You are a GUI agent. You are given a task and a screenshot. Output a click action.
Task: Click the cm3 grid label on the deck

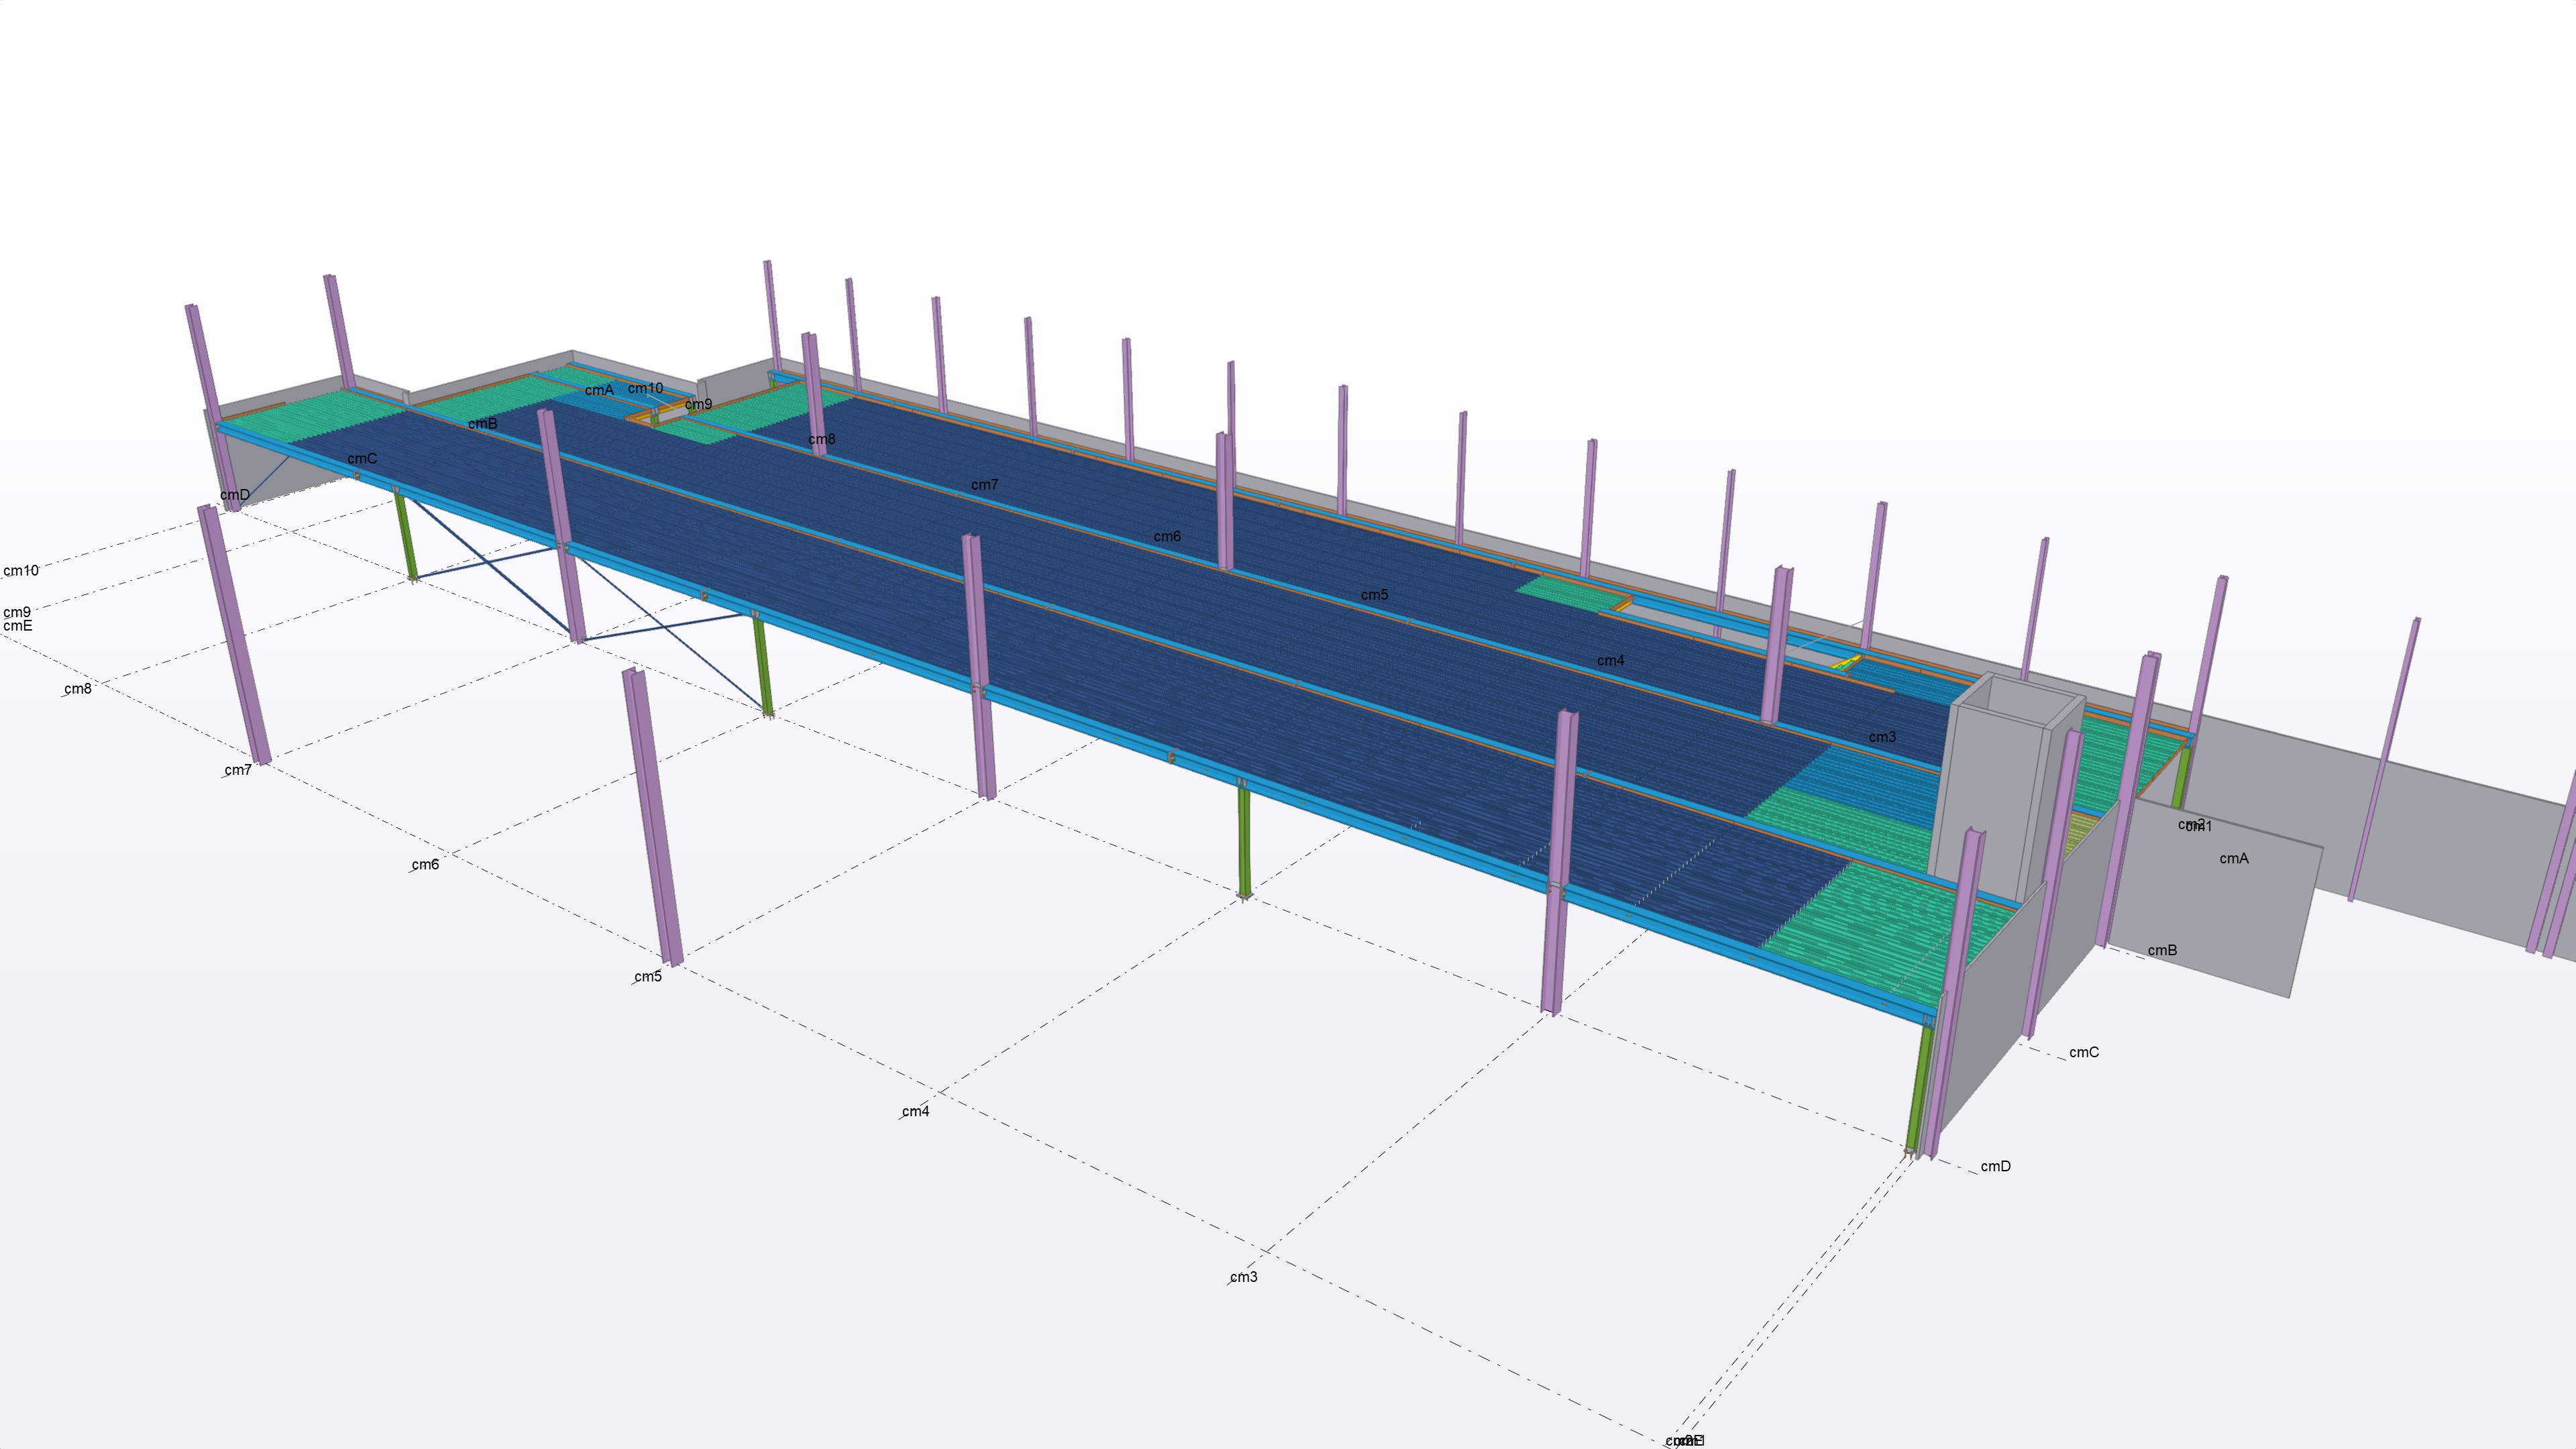click(x=1881, y=737)
